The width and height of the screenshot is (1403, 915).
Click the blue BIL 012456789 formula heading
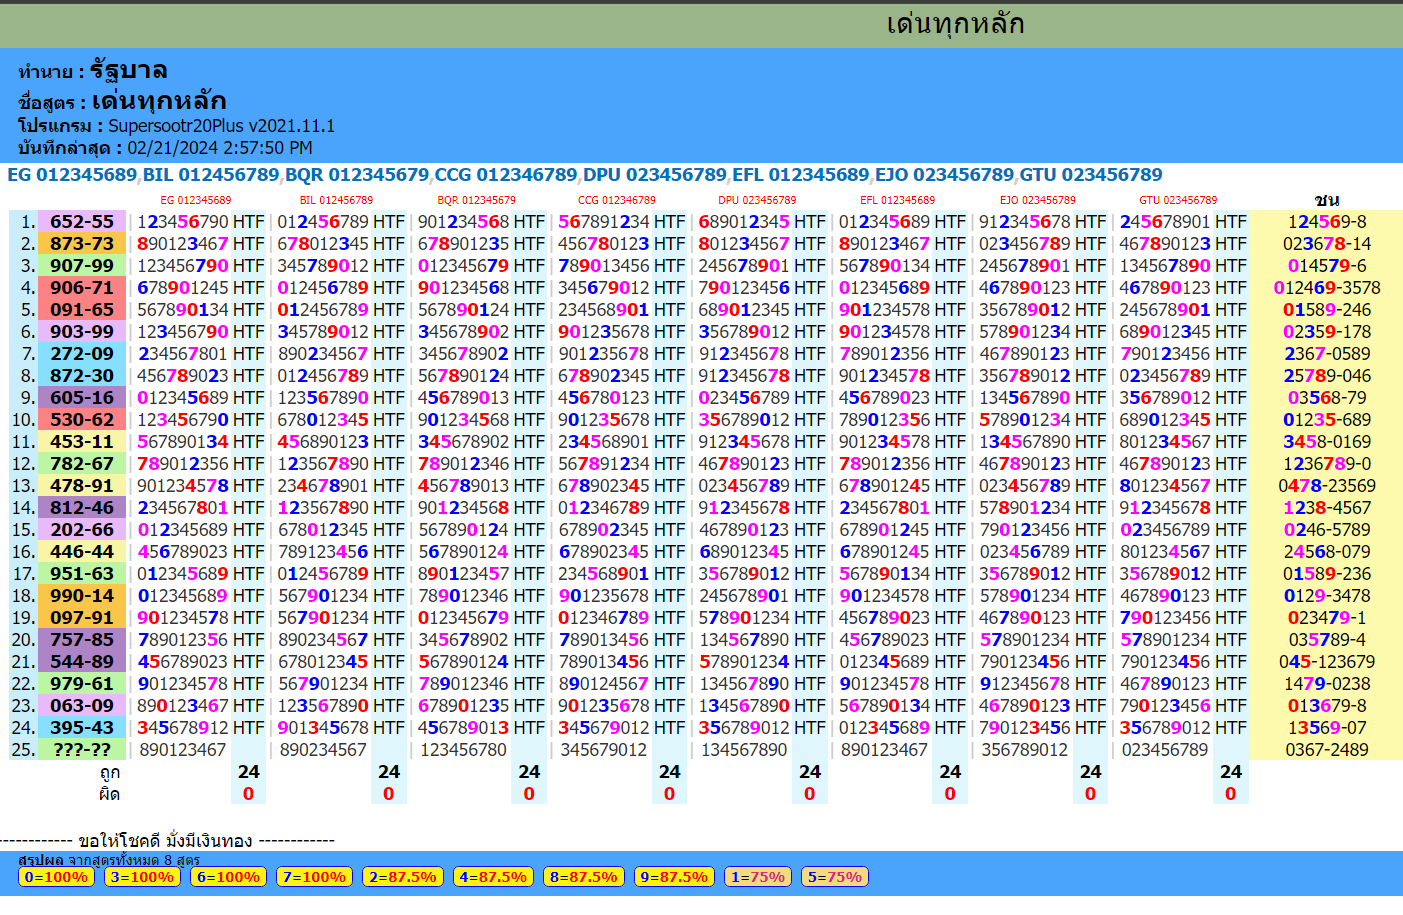[x=211, y=175]
